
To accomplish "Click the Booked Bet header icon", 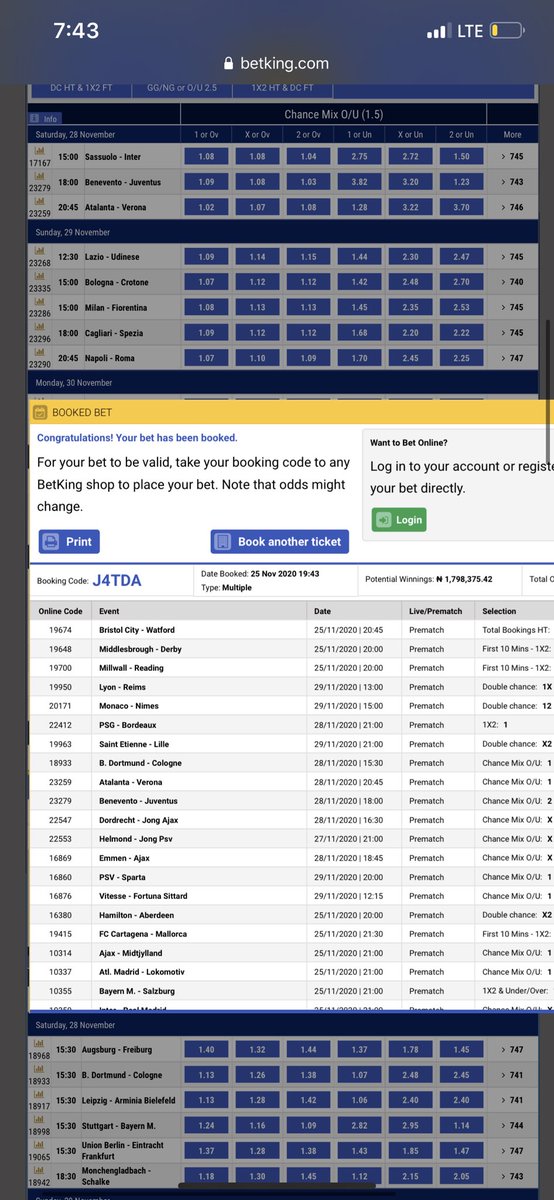I will coord(39,411).
